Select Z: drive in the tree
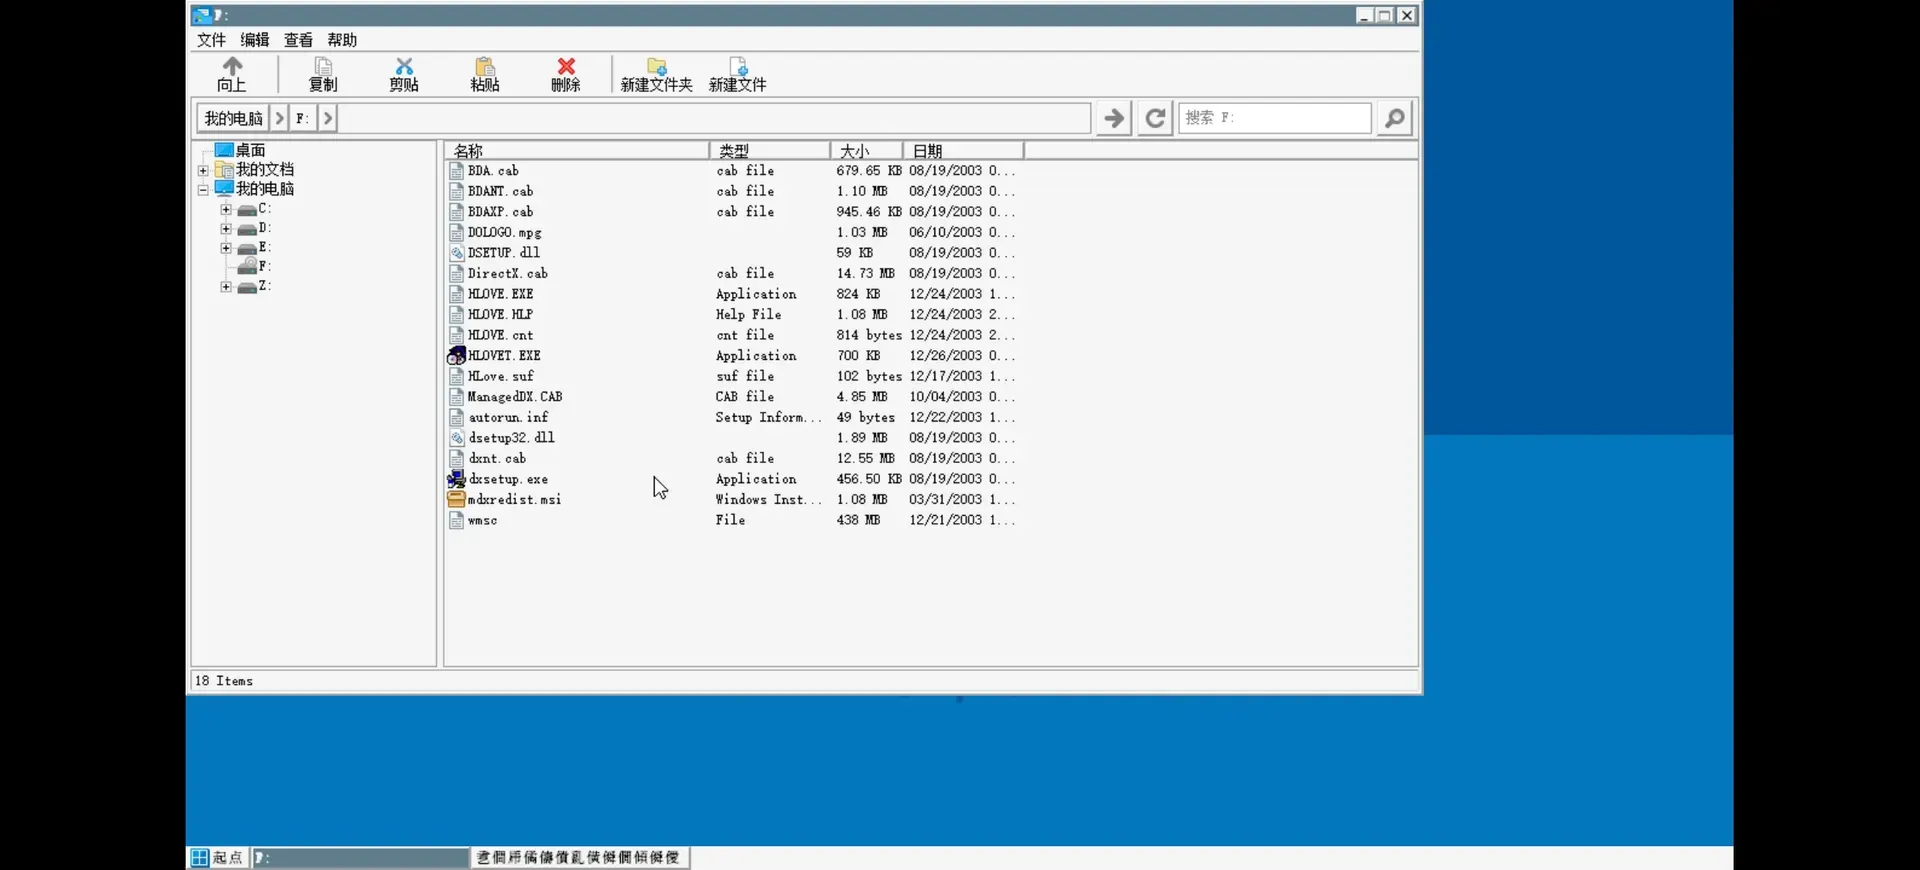Screen dimensions: 1920x870 [264, 286]
